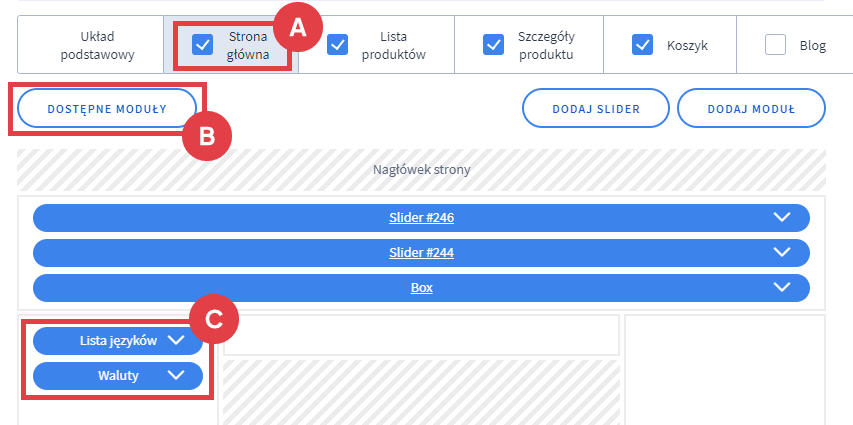The image size is (853, 425).
Task: Enable the Blog layout checkbox
Action: point(775,45)
